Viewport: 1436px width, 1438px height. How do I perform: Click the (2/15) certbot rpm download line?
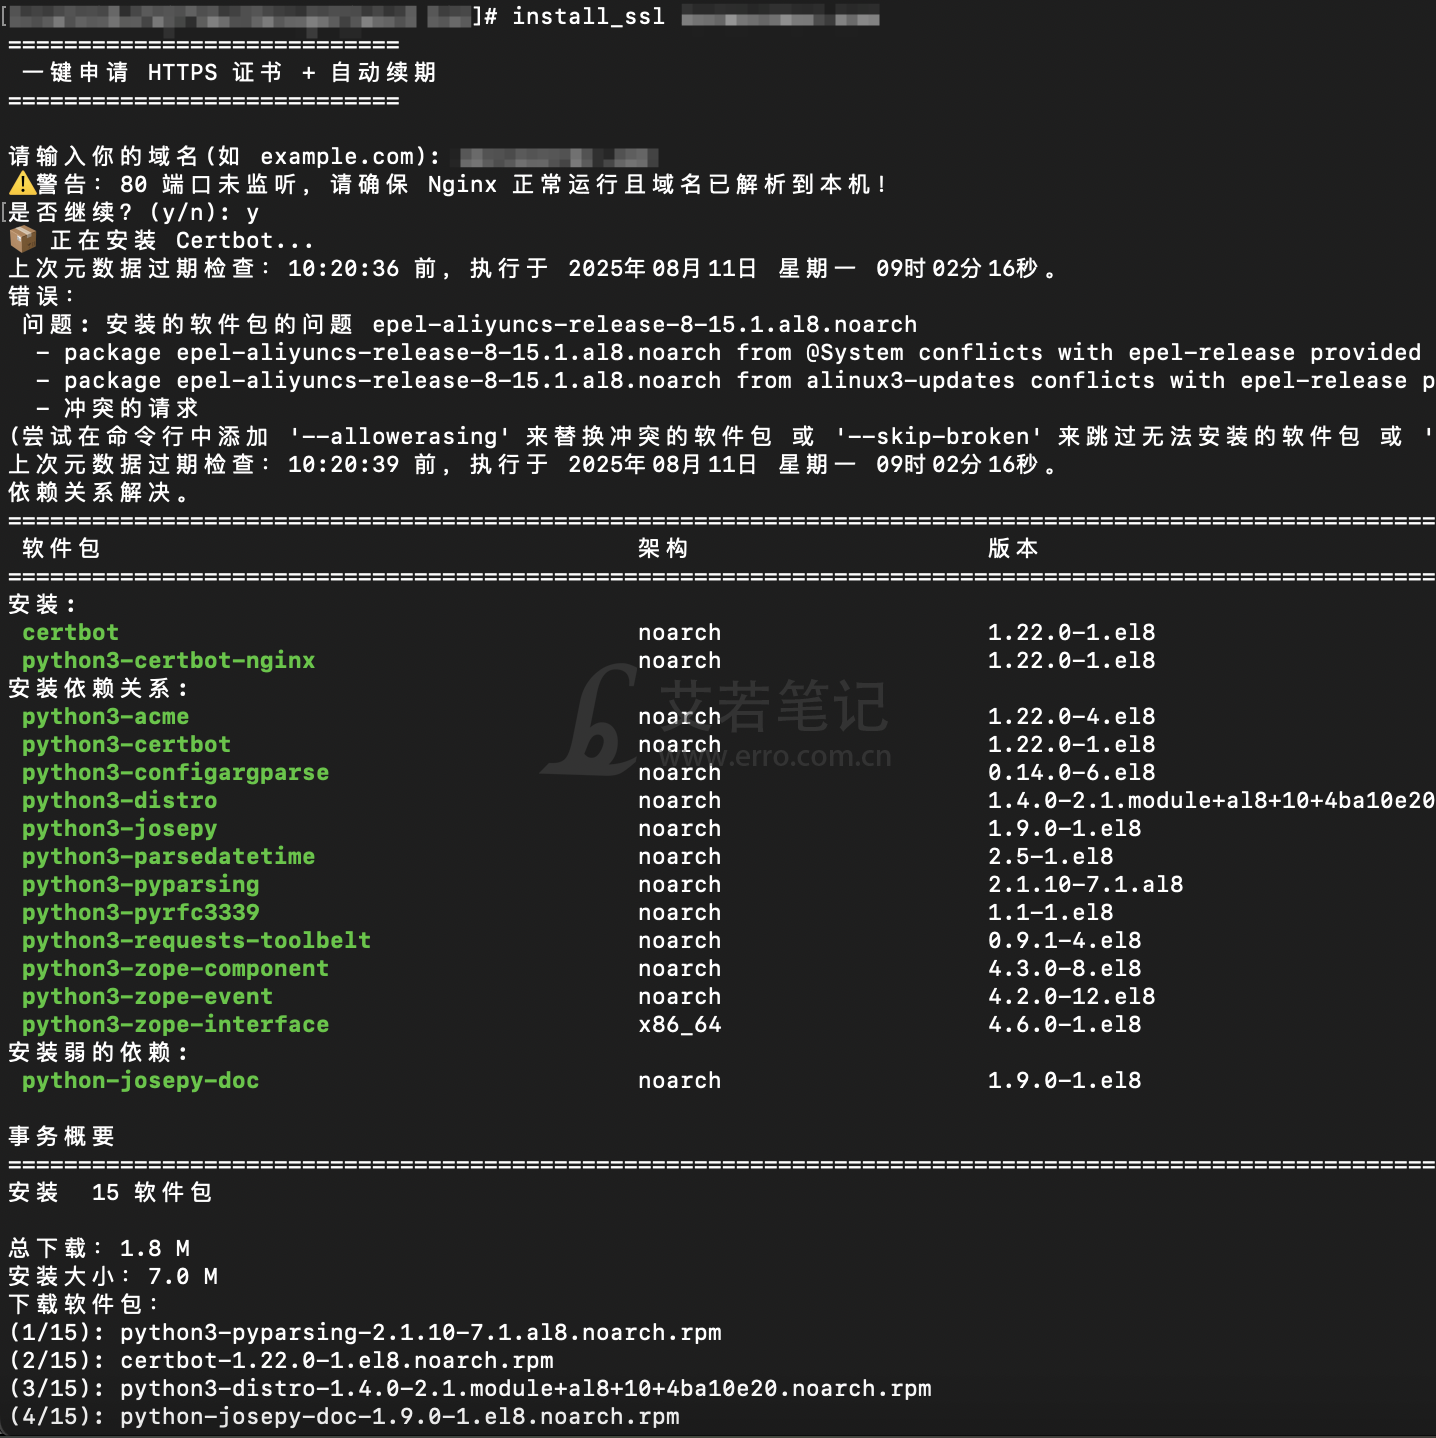point(281,1360)
